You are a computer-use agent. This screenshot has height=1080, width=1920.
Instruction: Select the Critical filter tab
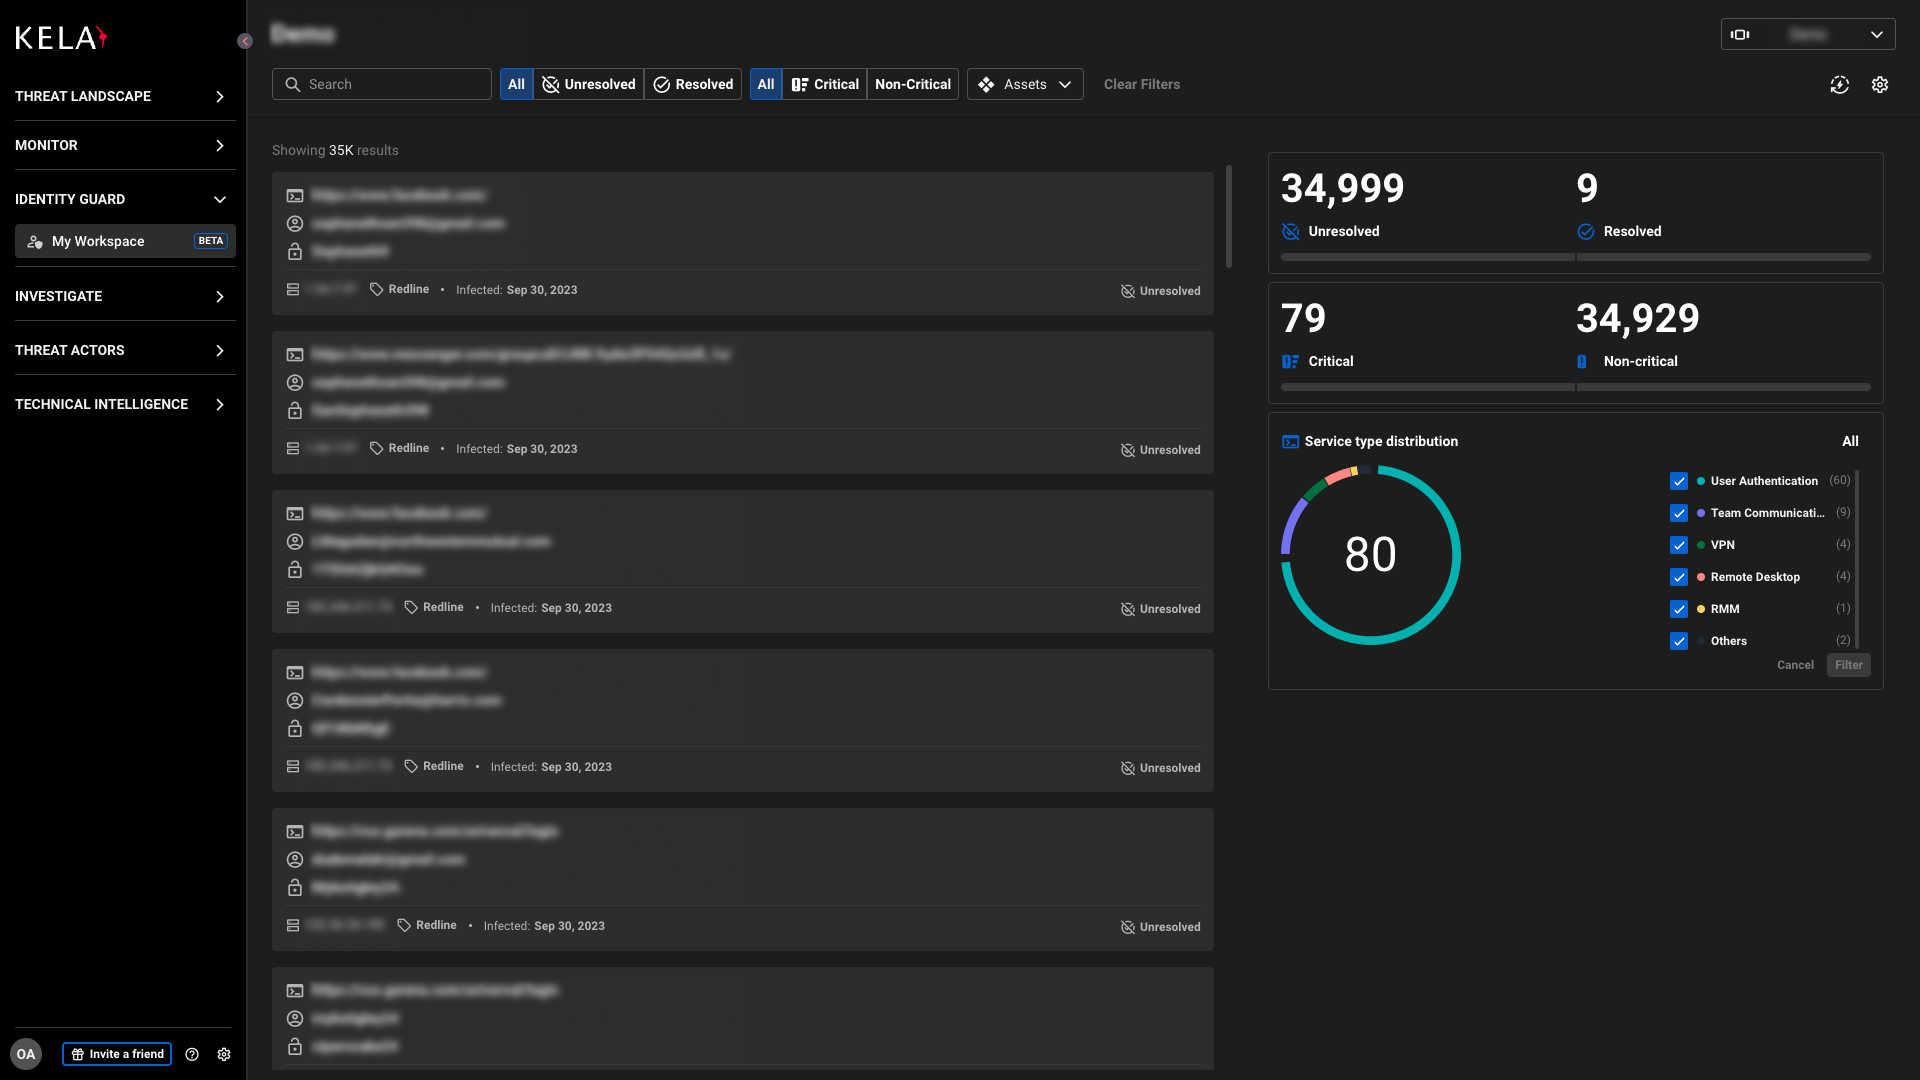click(825, 84)
